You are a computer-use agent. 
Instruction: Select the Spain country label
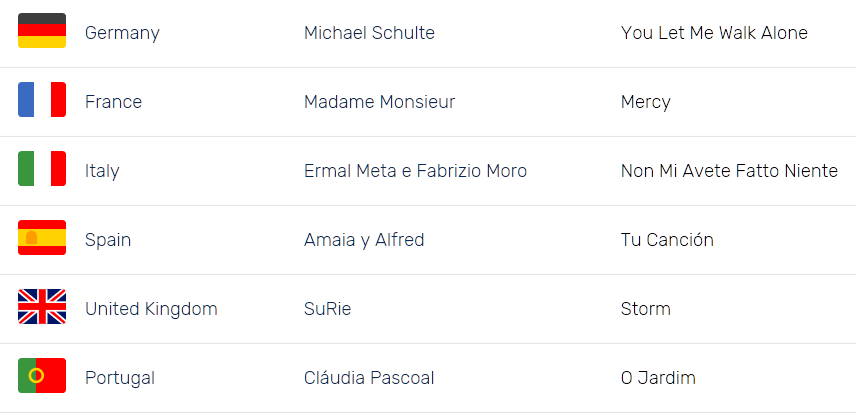pos(108,240)
